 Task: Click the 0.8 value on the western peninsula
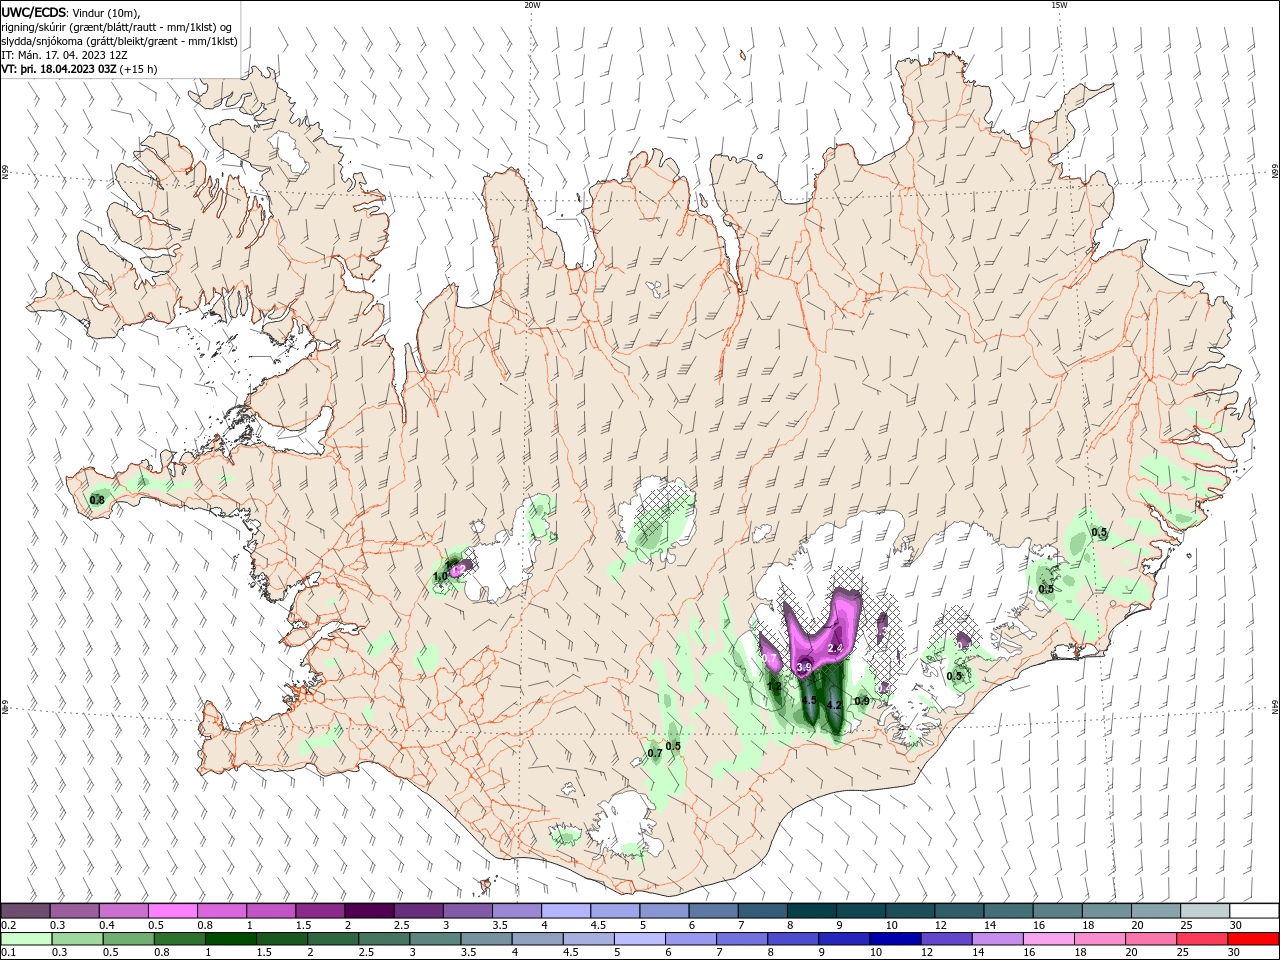[x=97, y=500]
